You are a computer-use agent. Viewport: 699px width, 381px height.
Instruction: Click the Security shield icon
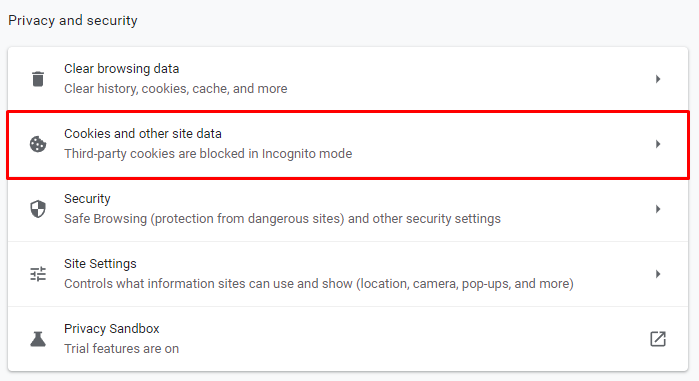coord(38,209)
